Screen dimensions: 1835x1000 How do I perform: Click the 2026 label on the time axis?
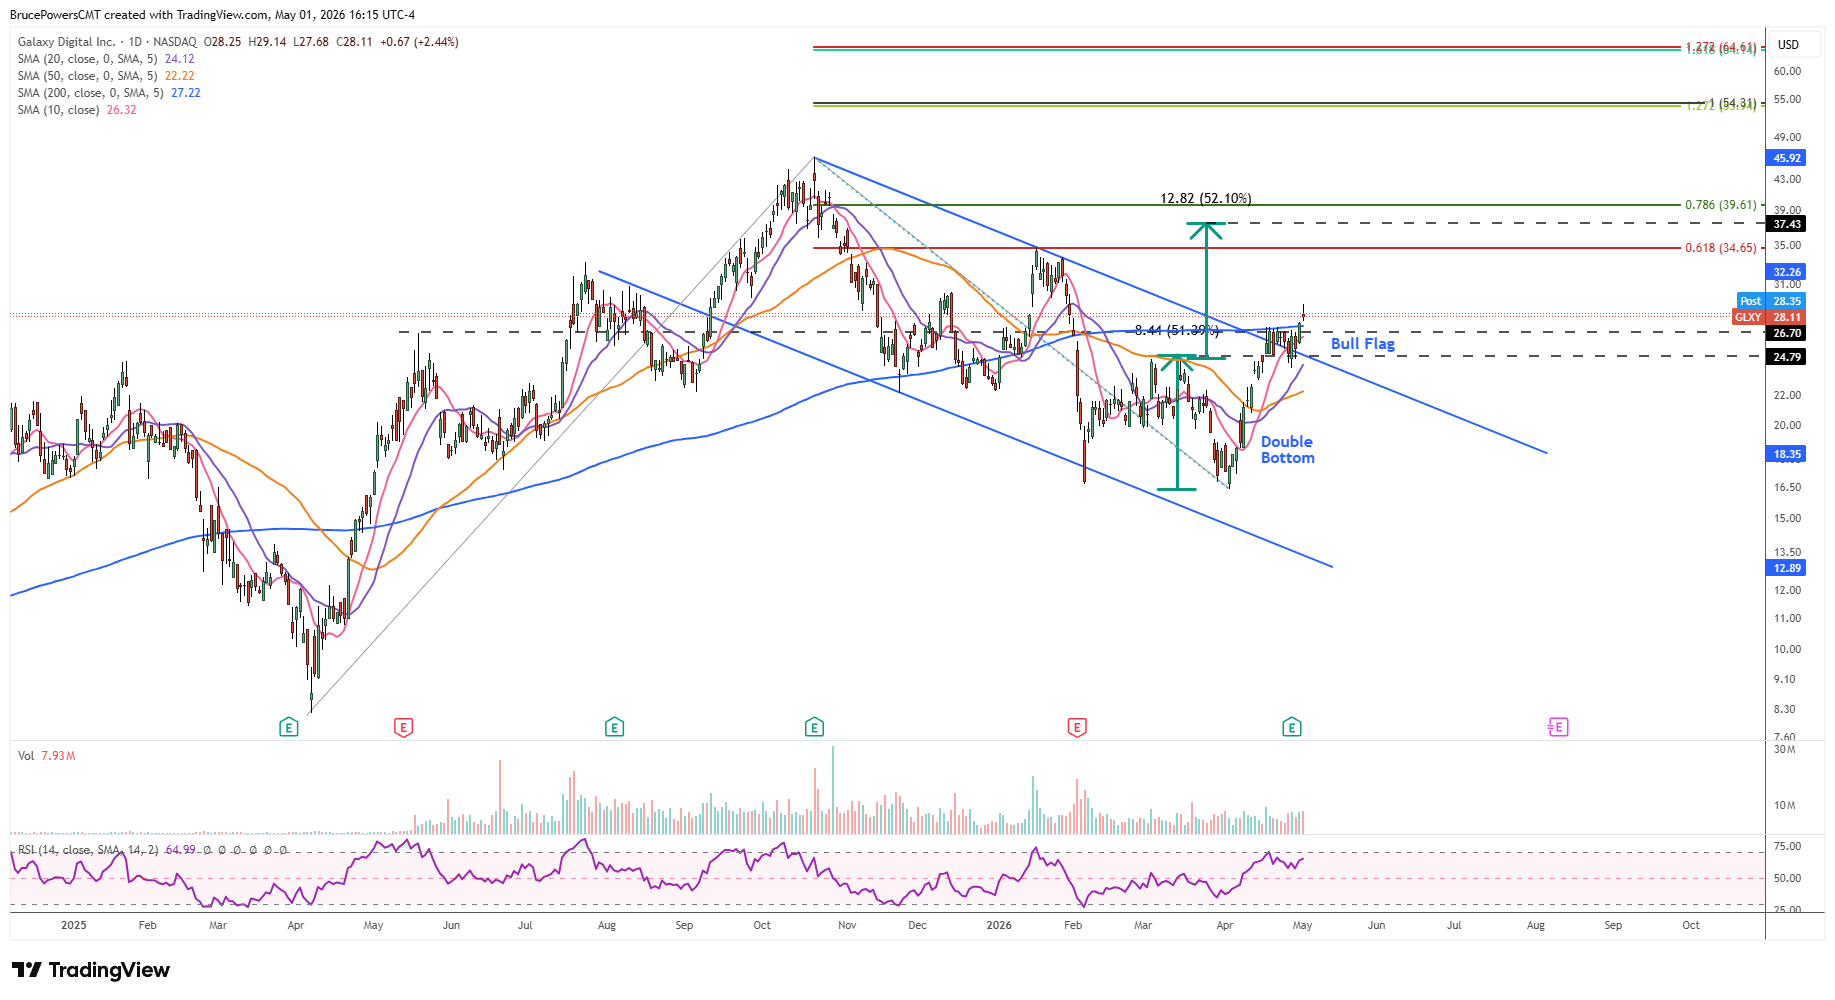click(999, 925)
